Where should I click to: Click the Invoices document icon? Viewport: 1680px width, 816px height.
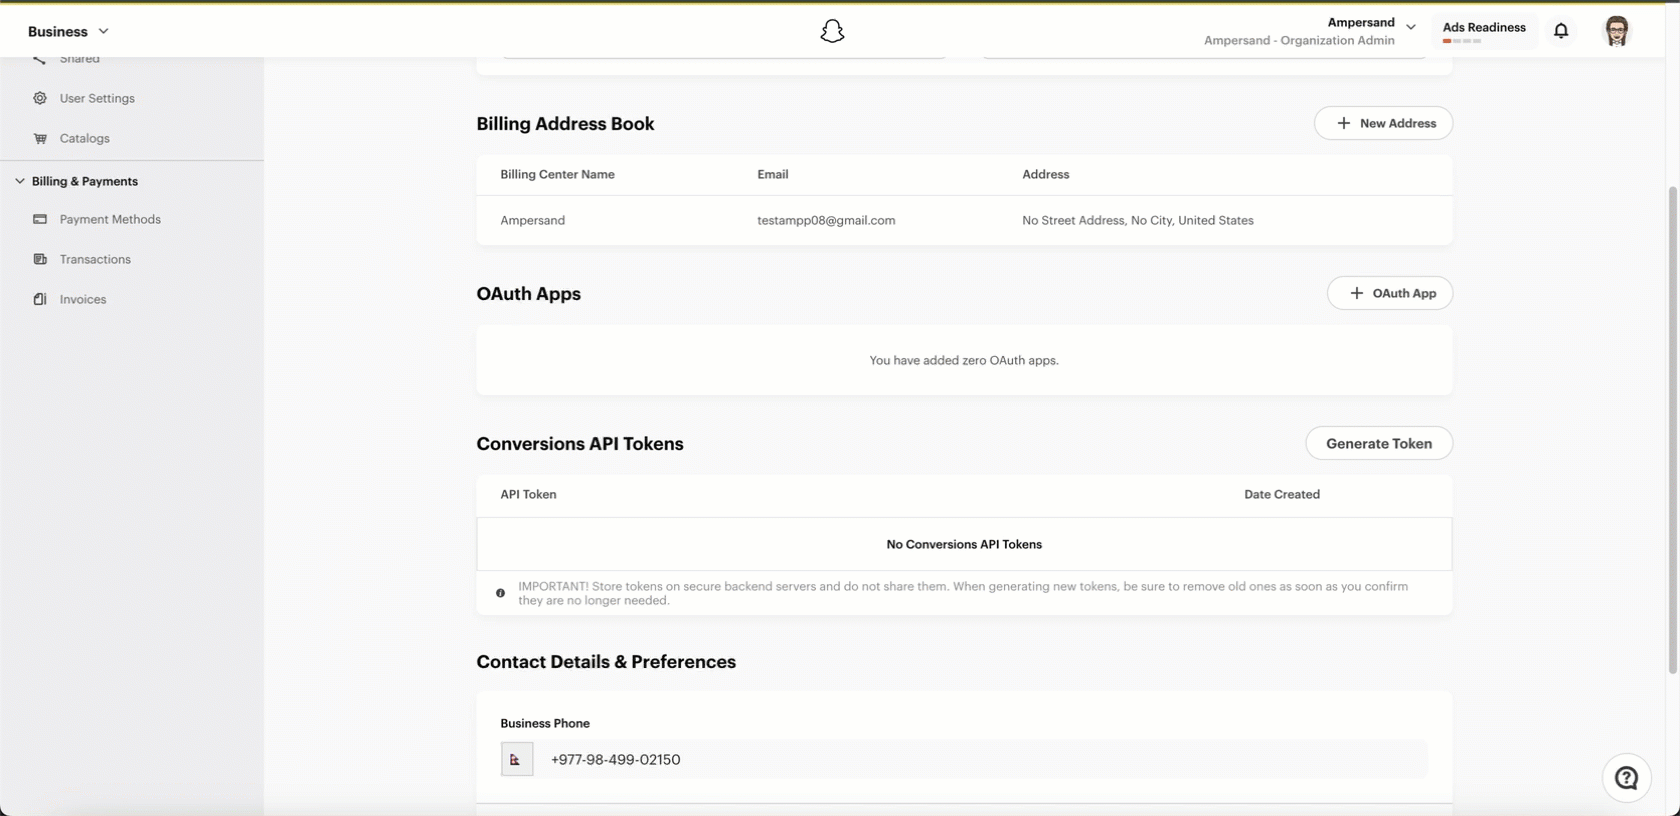[x=40, y=299]
